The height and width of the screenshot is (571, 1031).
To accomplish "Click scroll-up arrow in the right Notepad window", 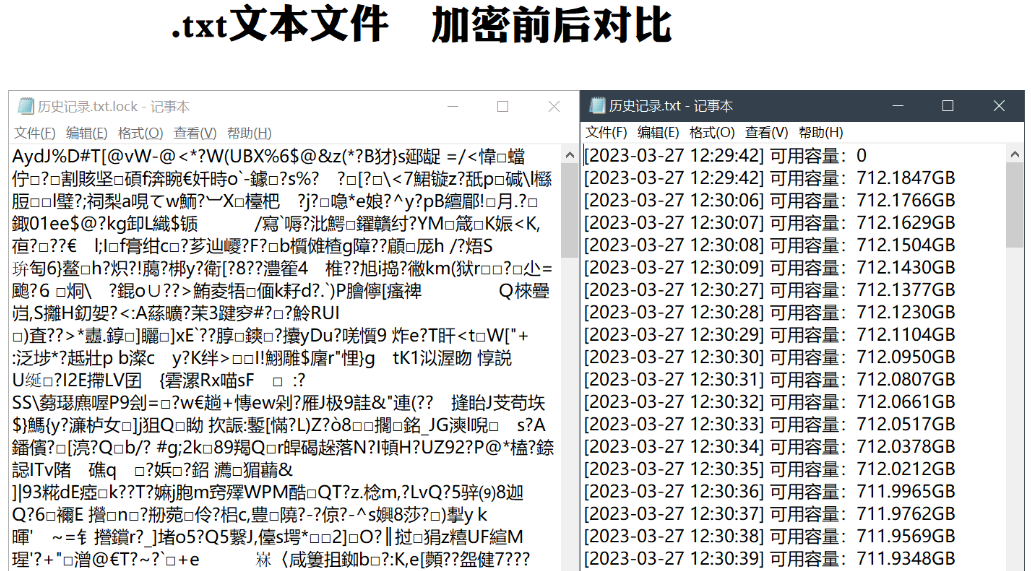I will 1014,154.
